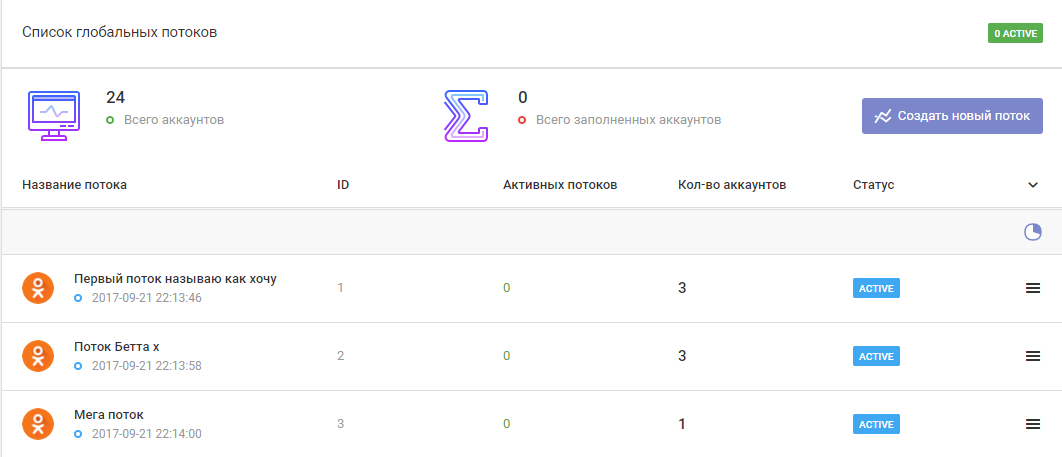Click Odnoklassniki icon of first stream
The height and width of the screenshot is (457, 1062).
click(x=38, y=288)
